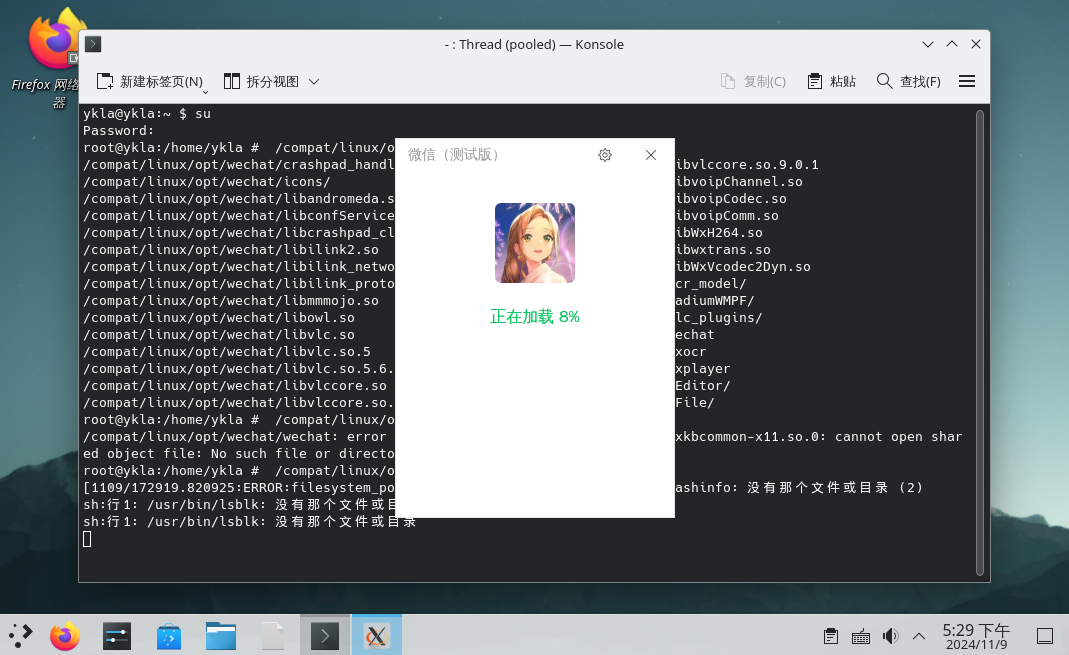Click the terminal cursor block
This screenshot has height=655, width=1069.
(87, 539)
